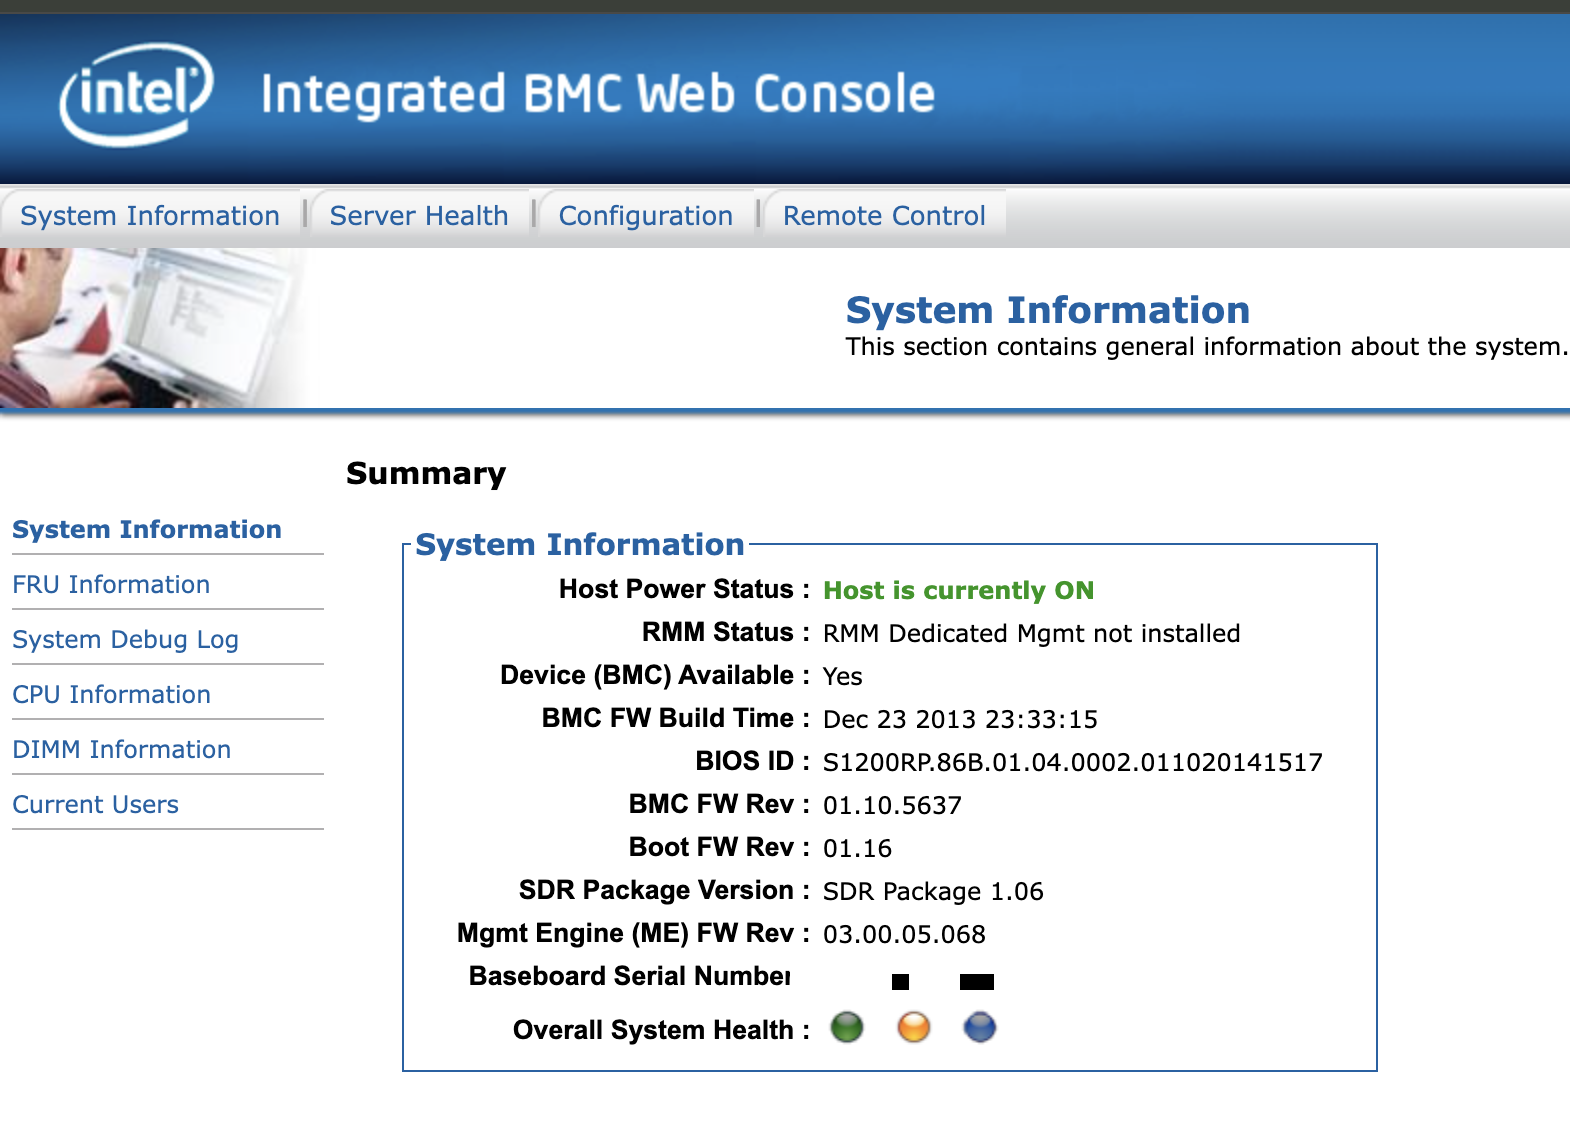Image resolution: width=1570 pixels, height=1130 pixels.
Task: Click the large System Information page heading
Action: coord(1048,310)
